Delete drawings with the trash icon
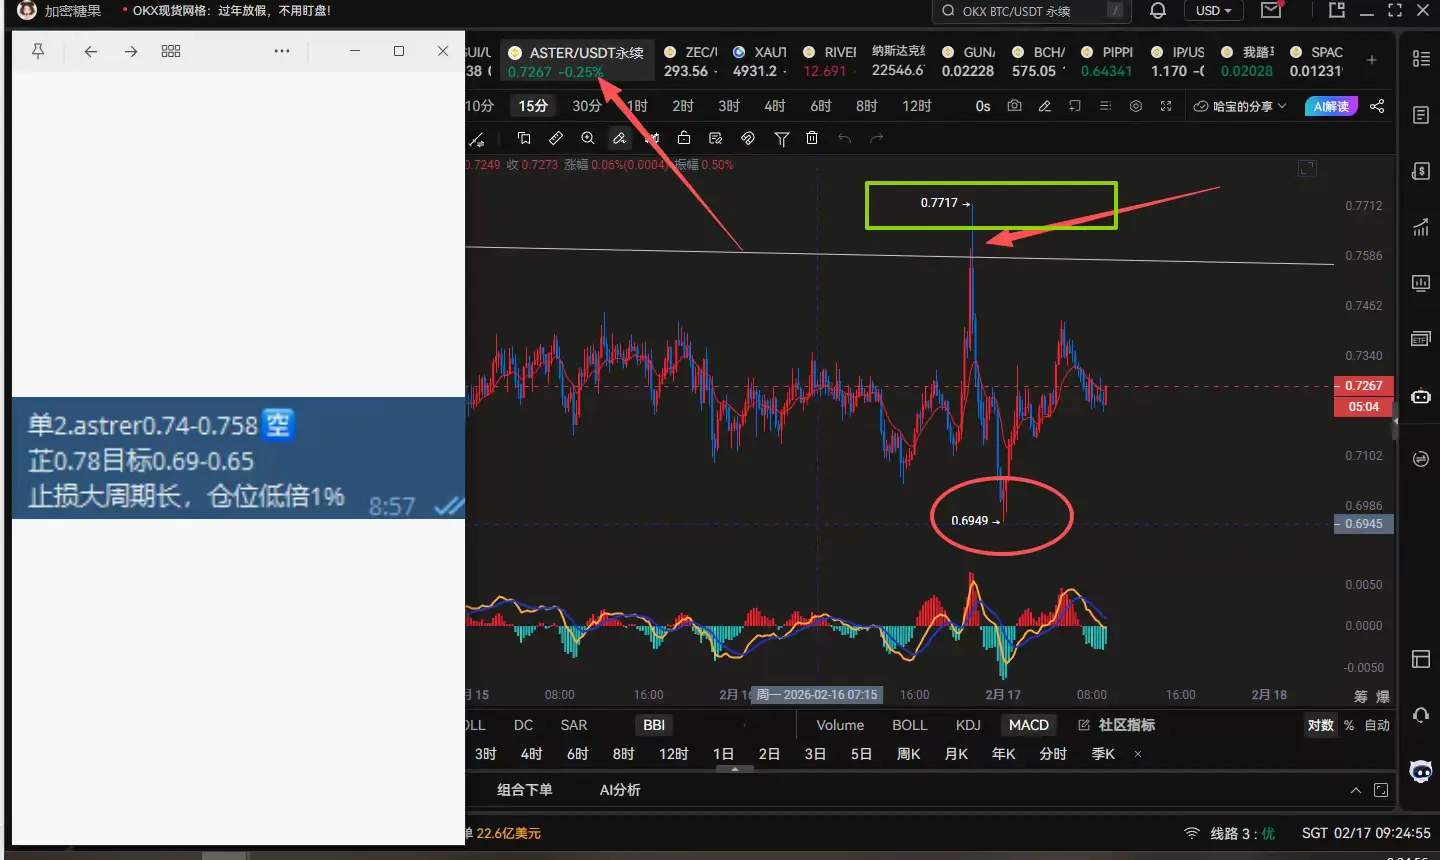The image size is (1440, 860). coord(812,138)
